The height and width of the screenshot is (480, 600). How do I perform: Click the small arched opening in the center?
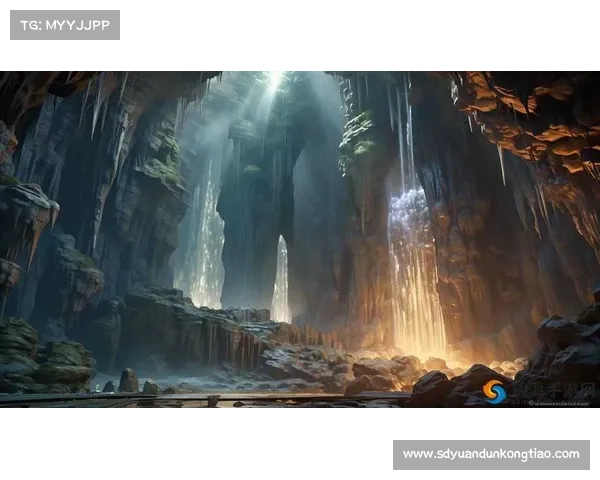[x=281, y=280]
